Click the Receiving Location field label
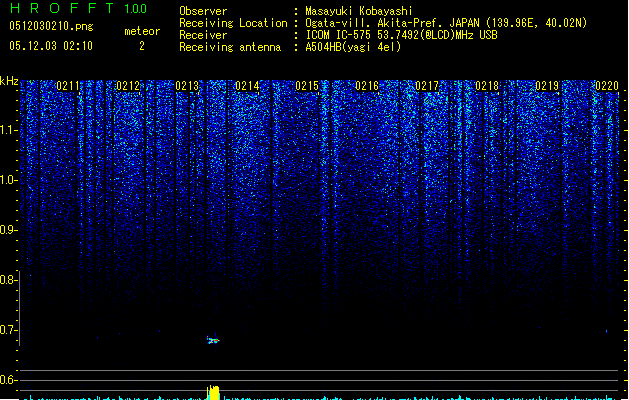629x400 pixels. click(x=233, y=23)
